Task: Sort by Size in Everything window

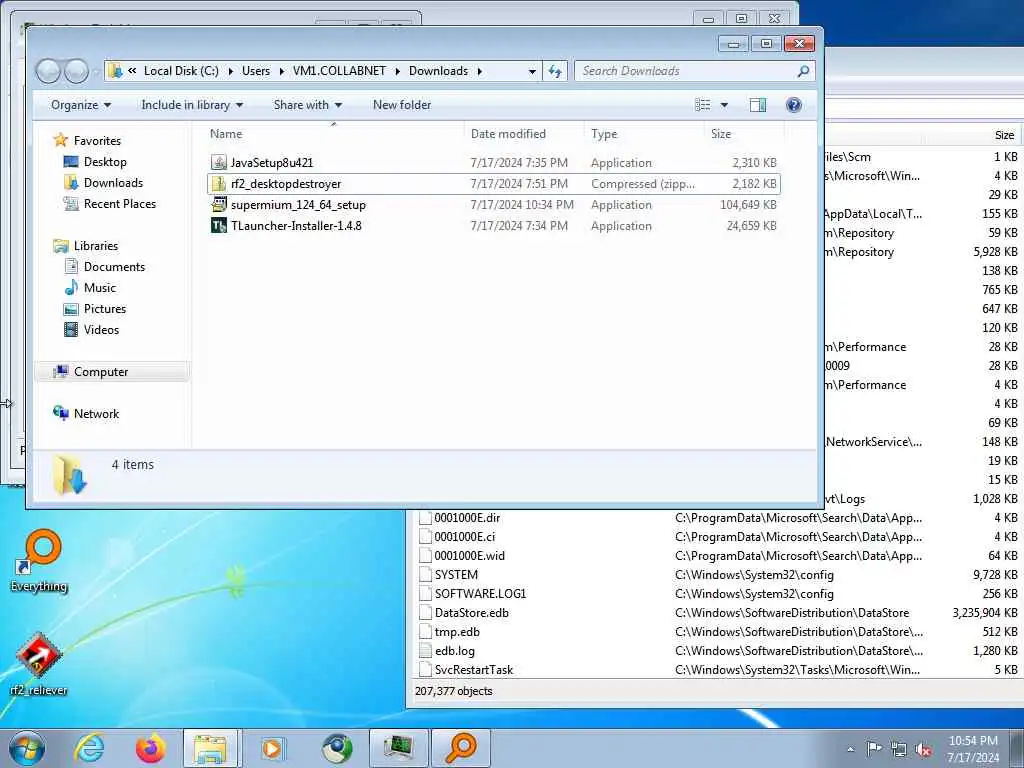Action: [x=1004, y=135]
